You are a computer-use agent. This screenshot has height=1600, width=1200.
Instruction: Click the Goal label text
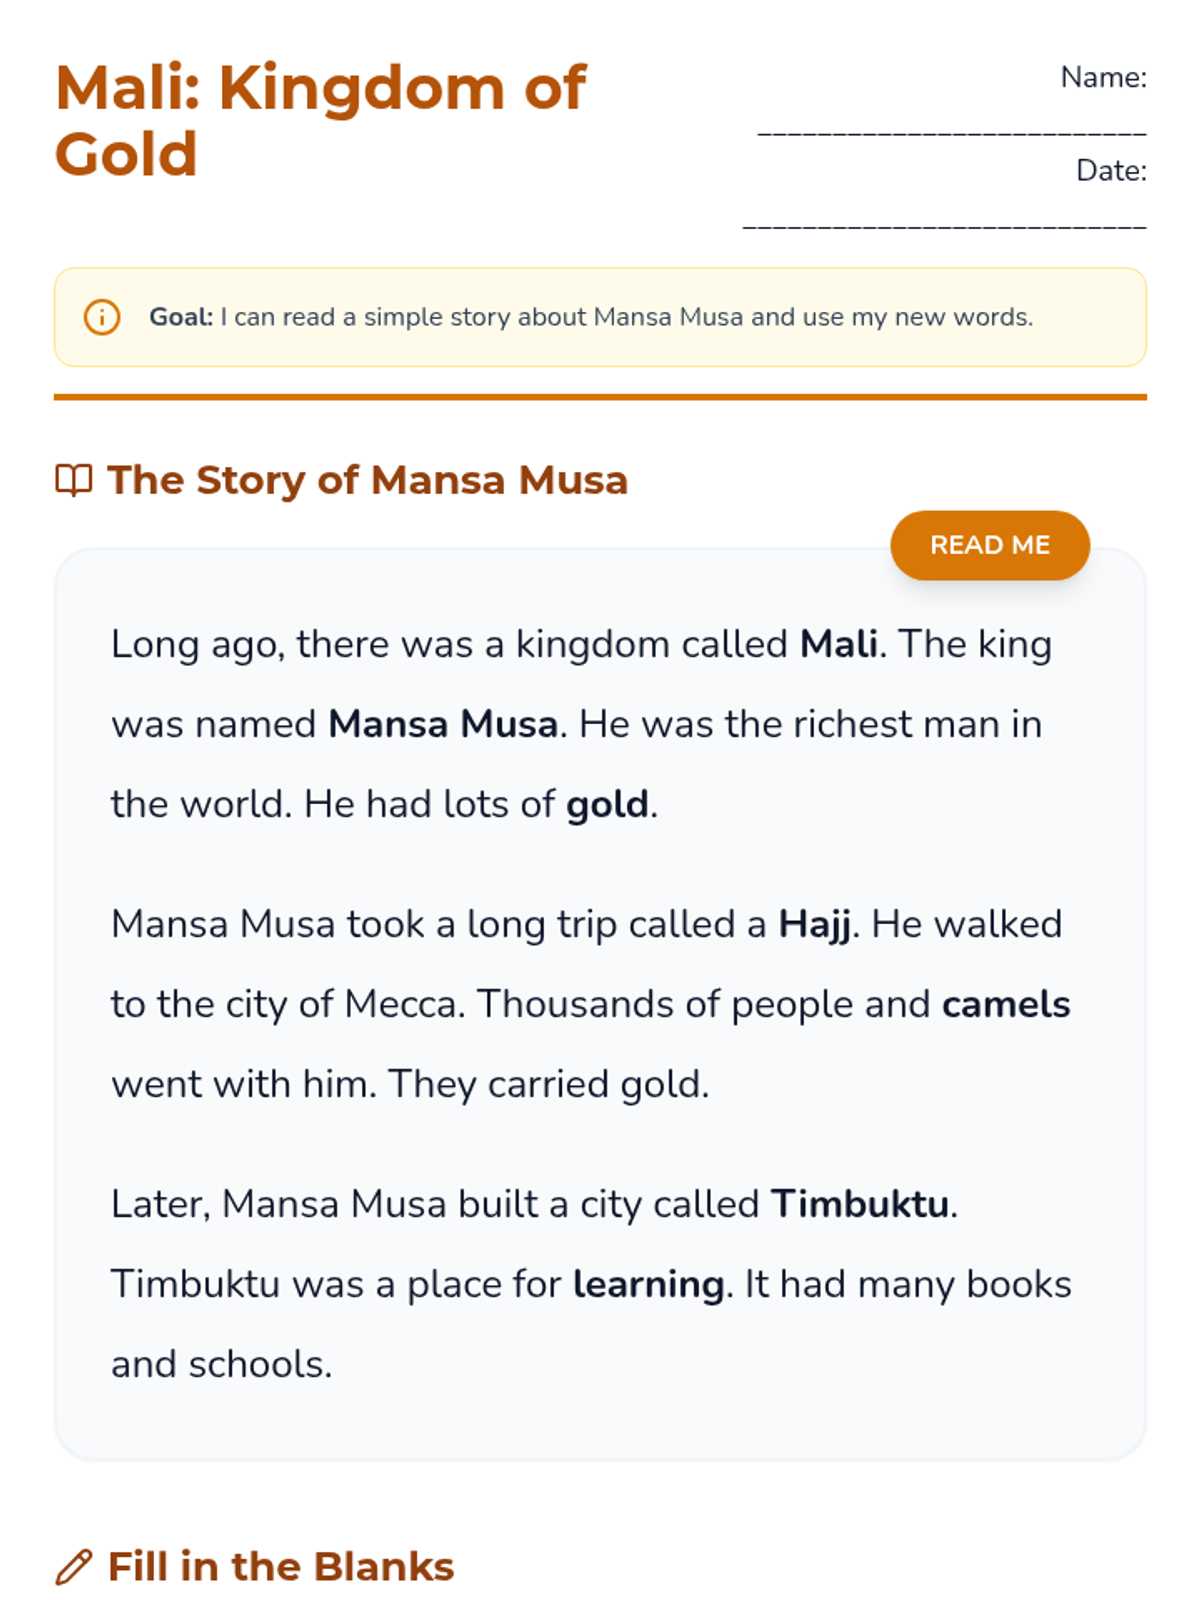coord(181,317)
